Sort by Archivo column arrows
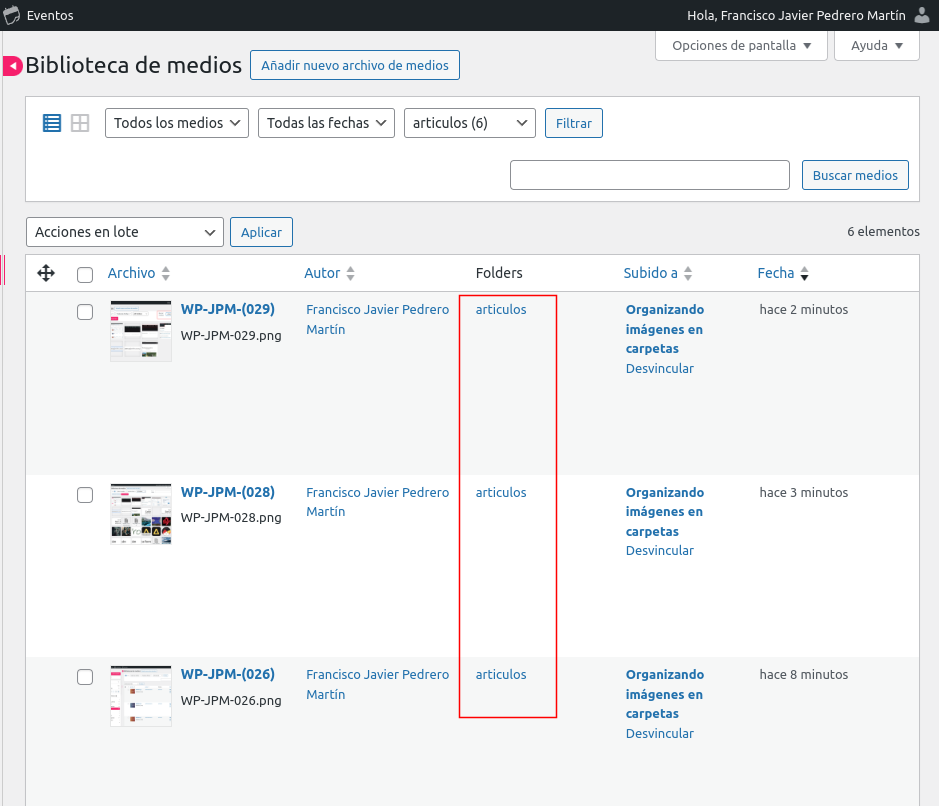 (166, 274)
